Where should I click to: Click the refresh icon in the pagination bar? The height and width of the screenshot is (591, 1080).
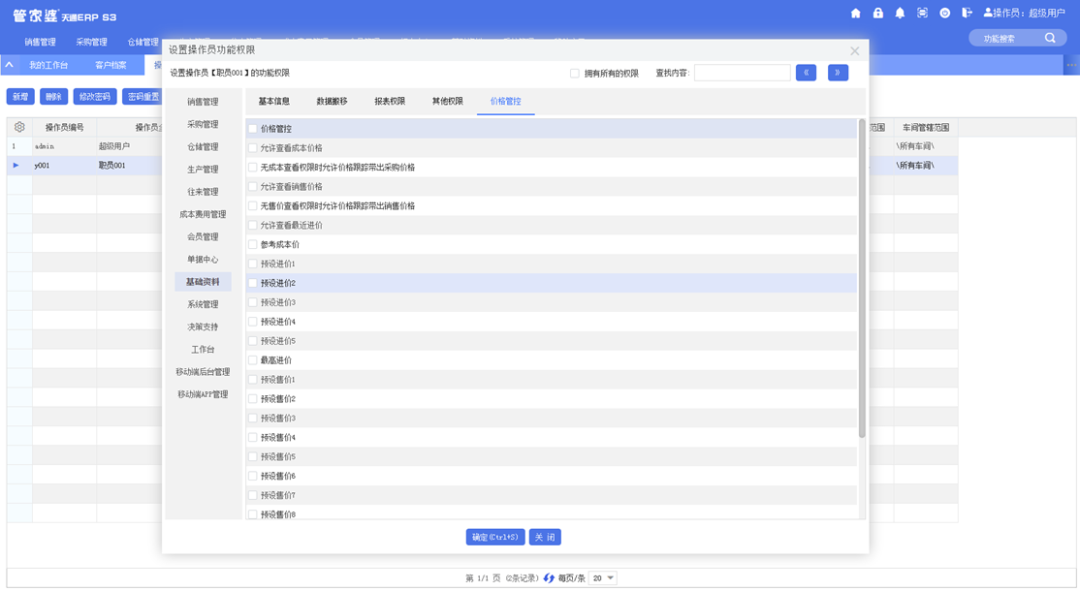549,578
